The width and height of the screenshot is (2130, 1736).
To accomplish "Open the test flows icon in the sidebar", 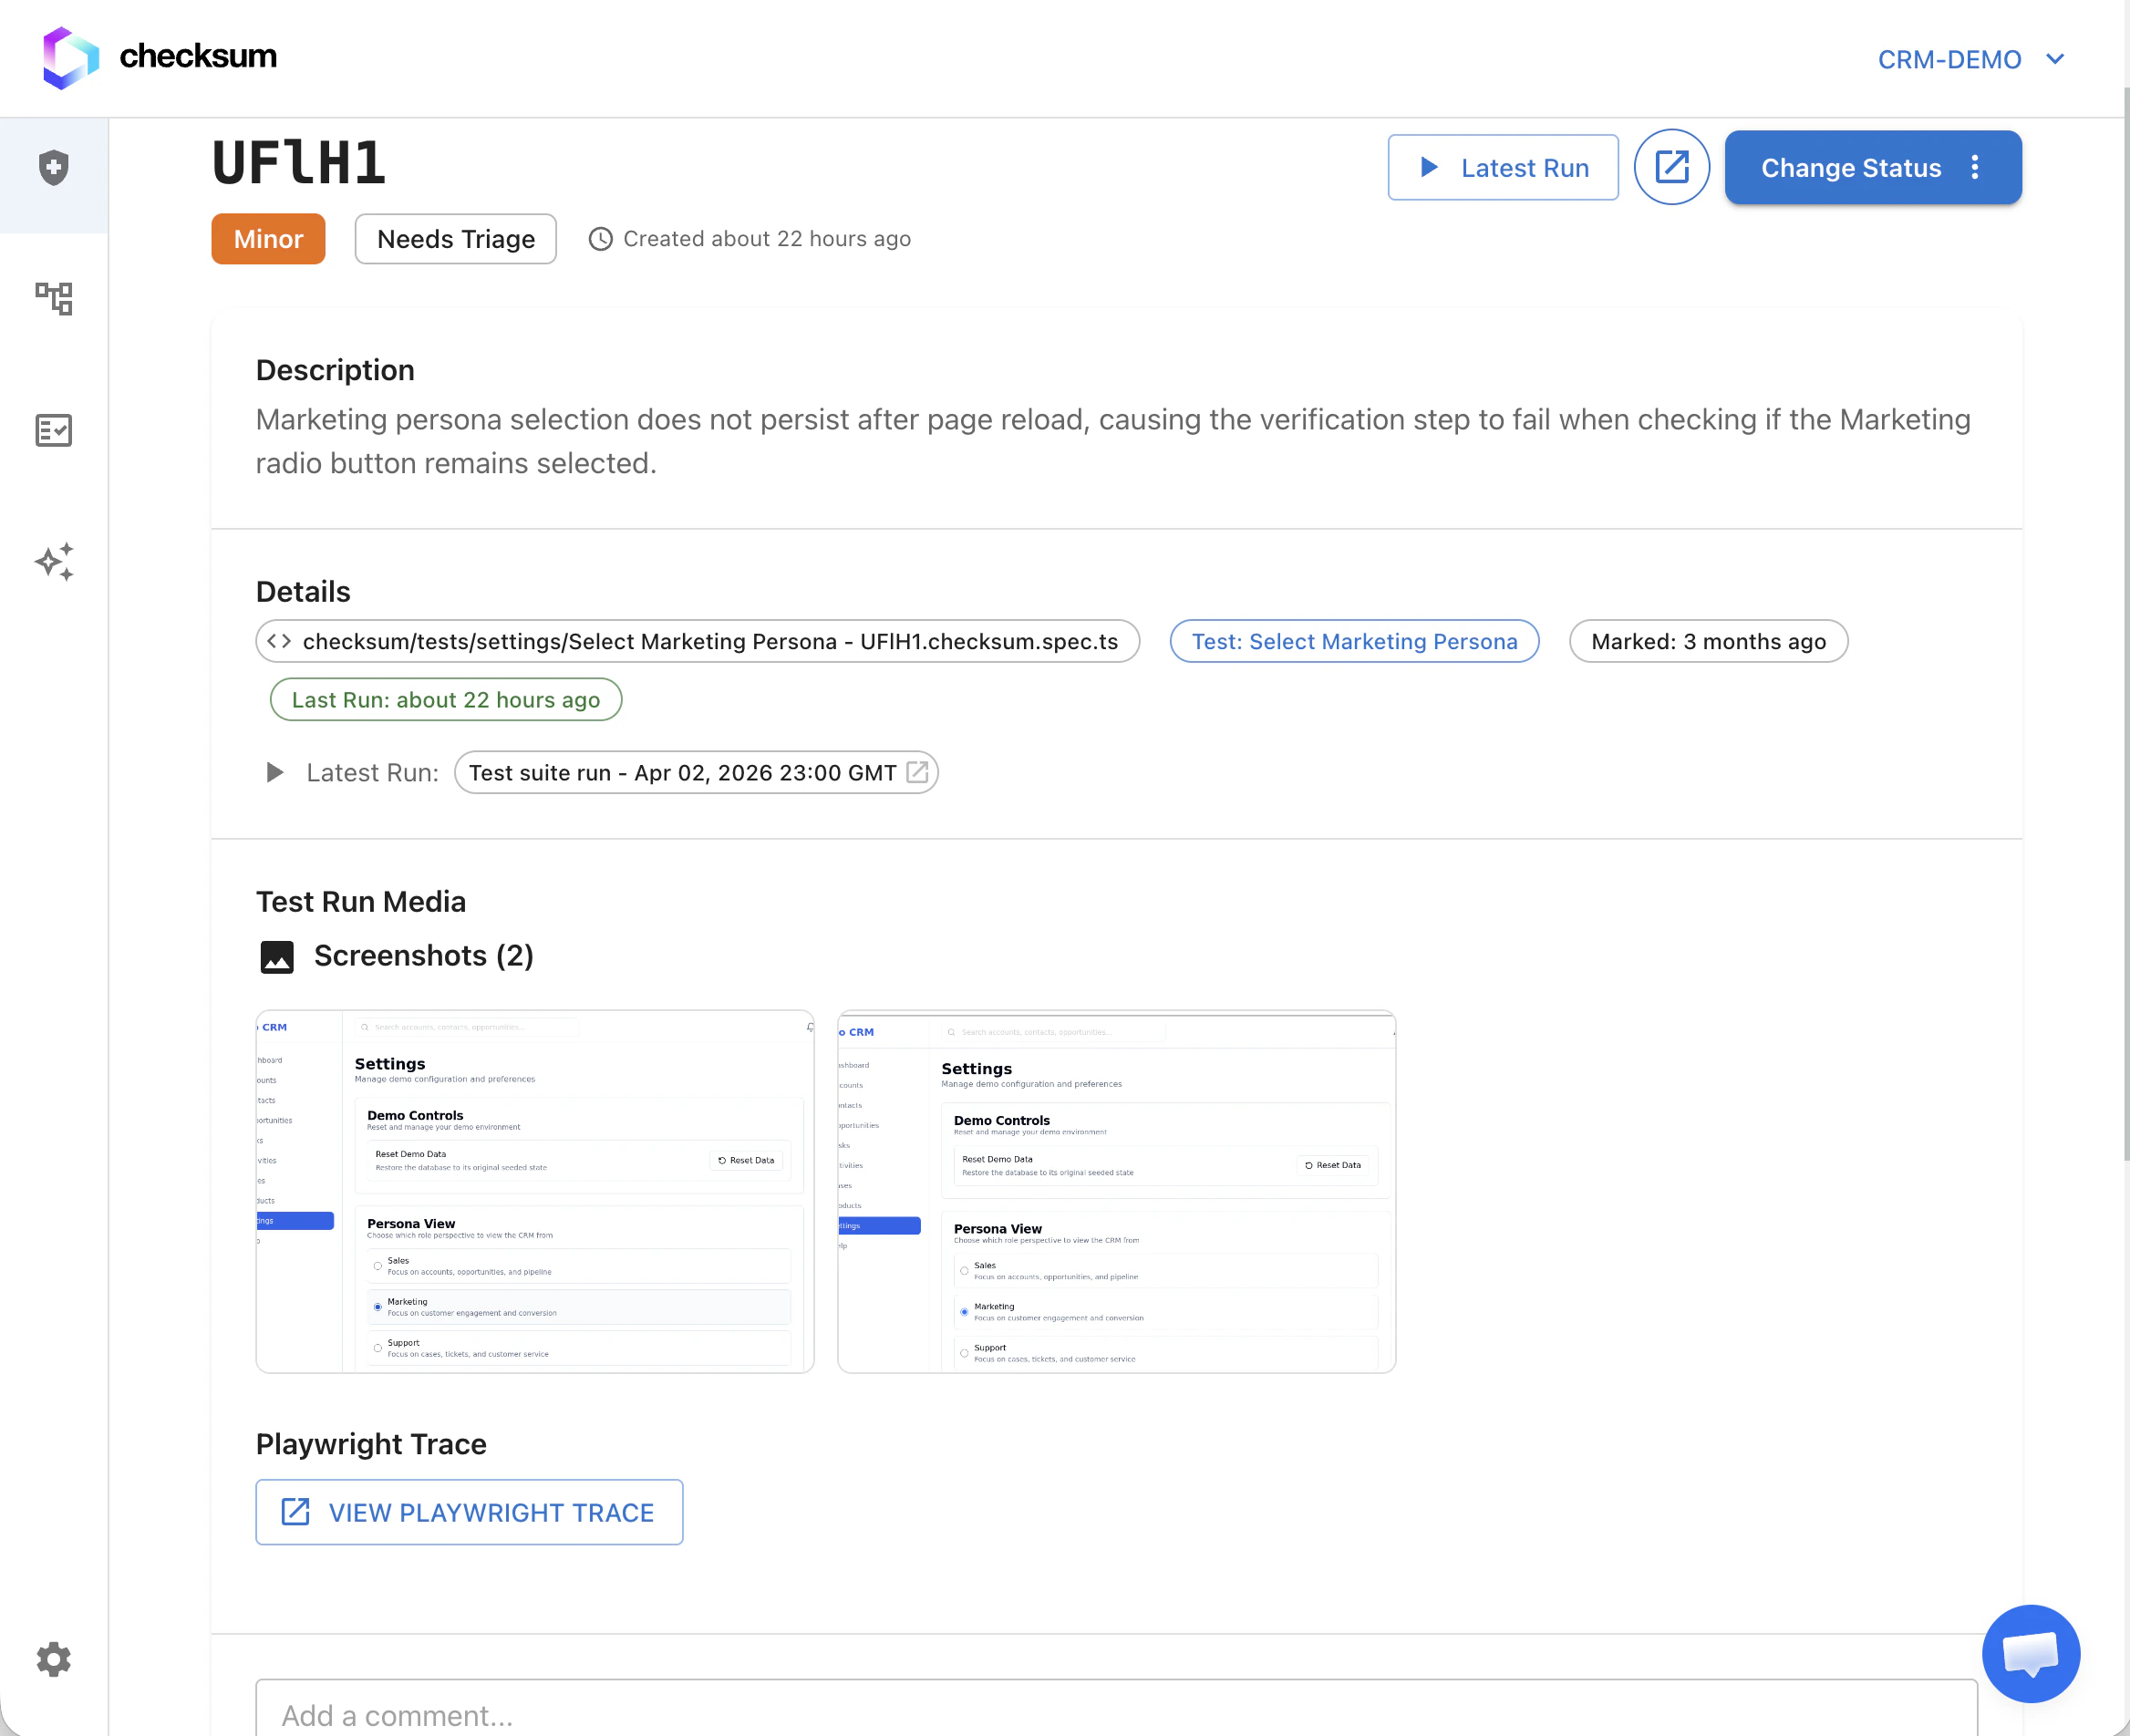I will 53,299.
